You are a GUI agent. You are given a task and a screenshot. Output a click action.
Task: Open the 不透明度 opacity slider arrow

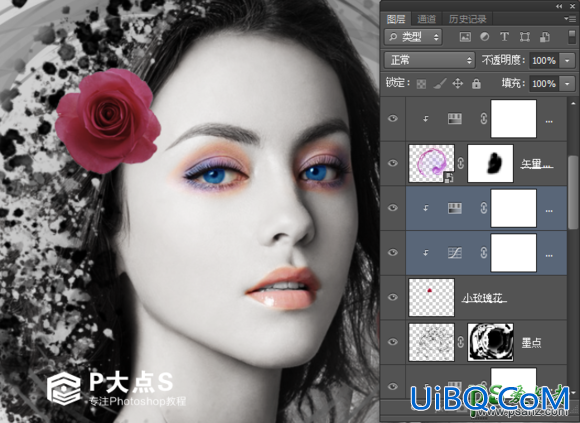(x=567, y=61)
